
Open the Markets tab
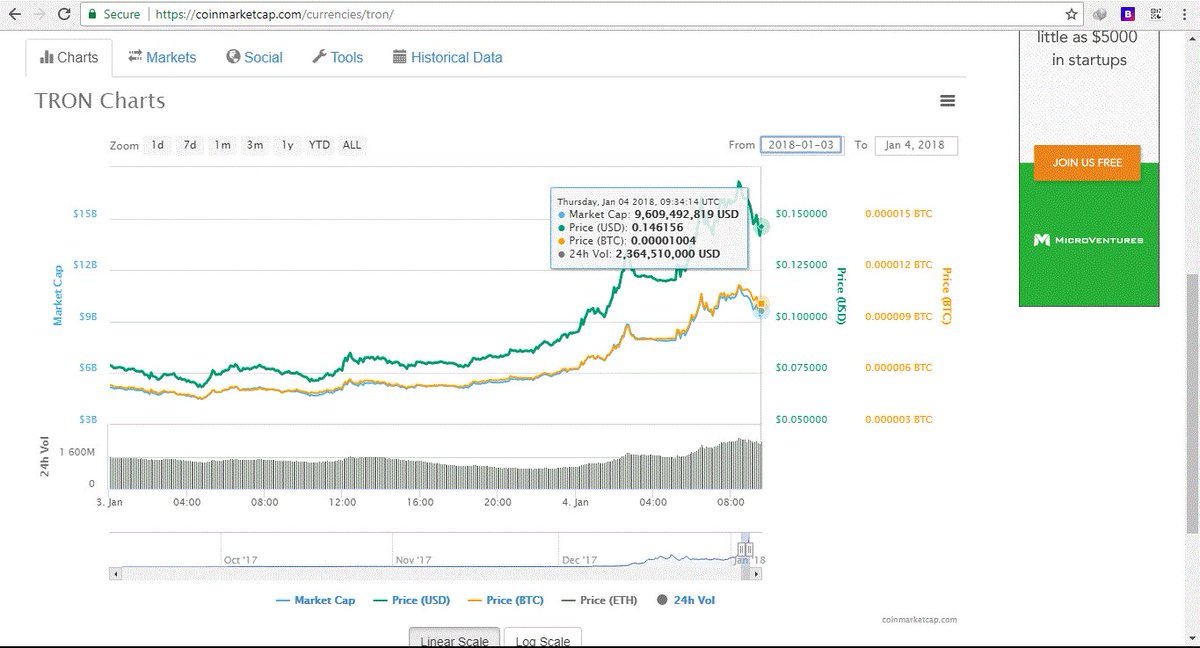[162, 57]
